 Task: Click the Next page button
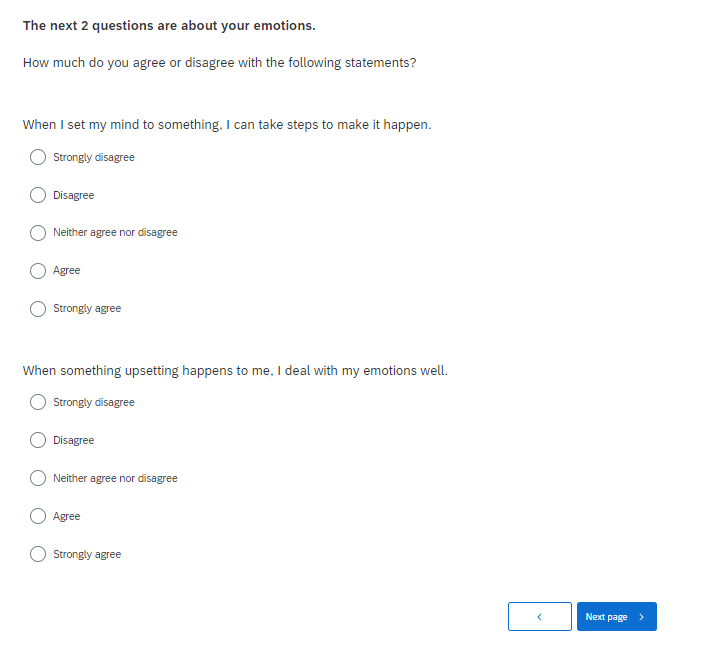(607, 617)
